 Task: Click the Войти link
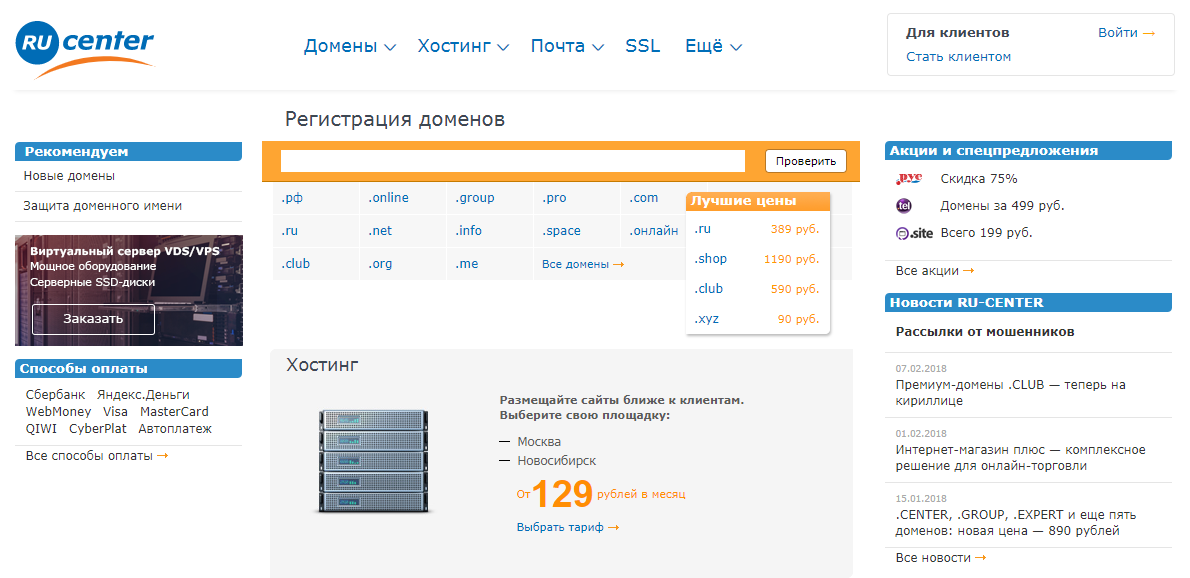(1116, 32)
